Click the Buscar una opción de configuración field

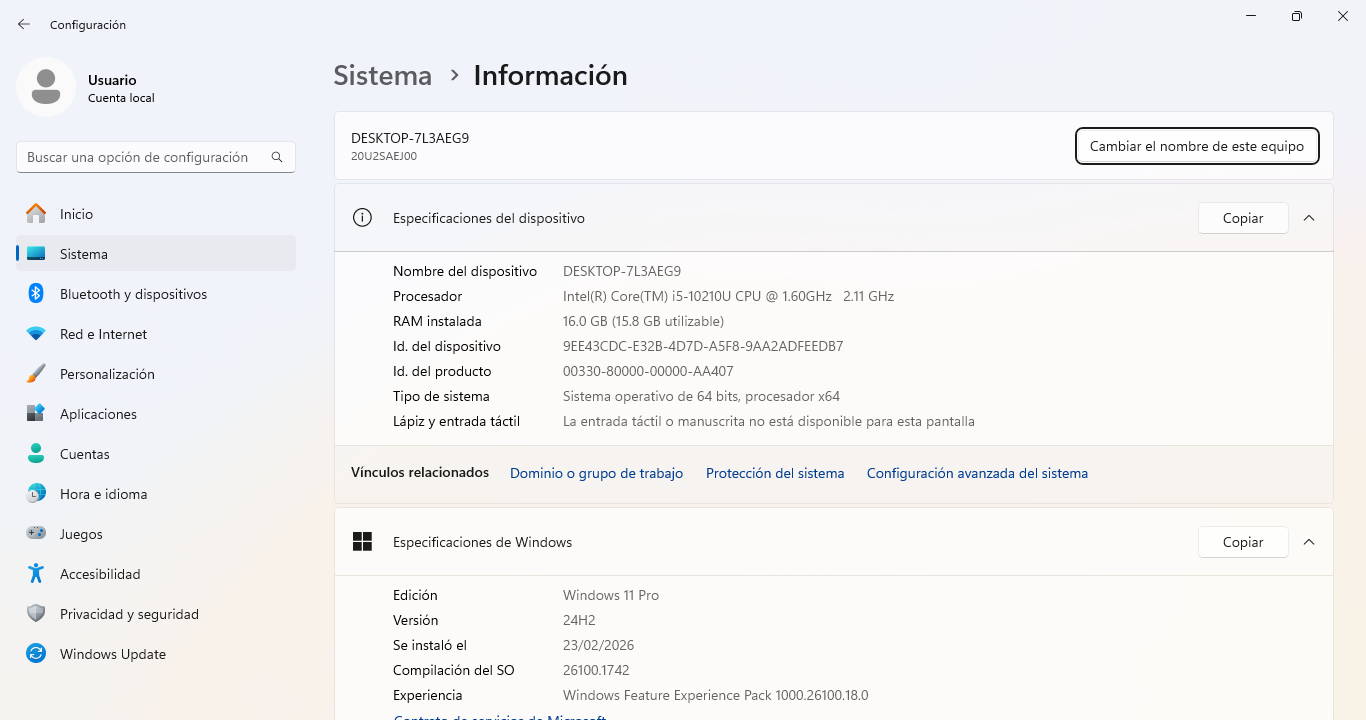click(156, 157)
